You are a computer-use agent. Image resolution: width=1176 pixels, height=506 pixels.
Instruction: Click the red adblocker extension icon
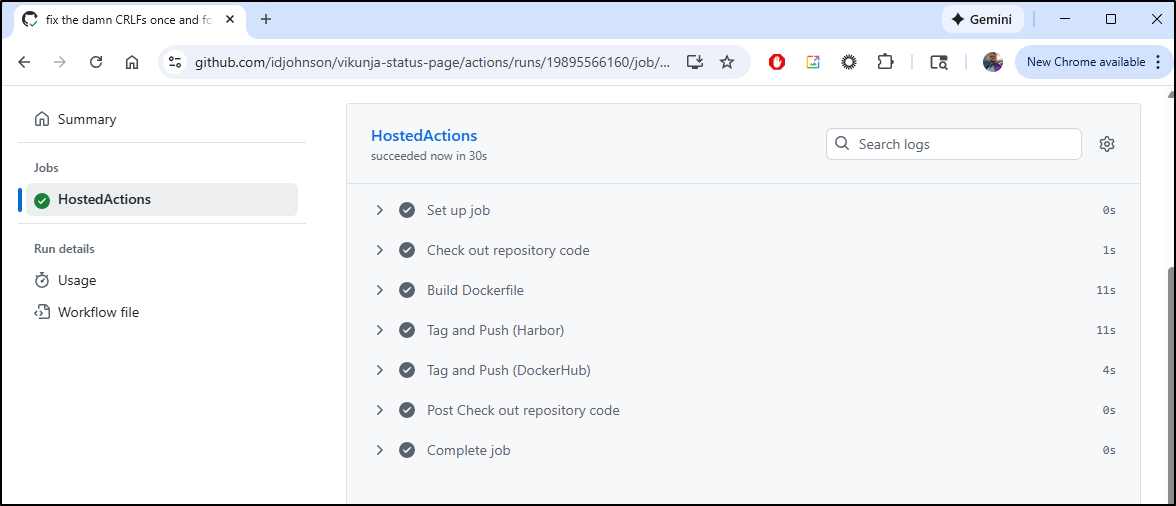(777, 62)
